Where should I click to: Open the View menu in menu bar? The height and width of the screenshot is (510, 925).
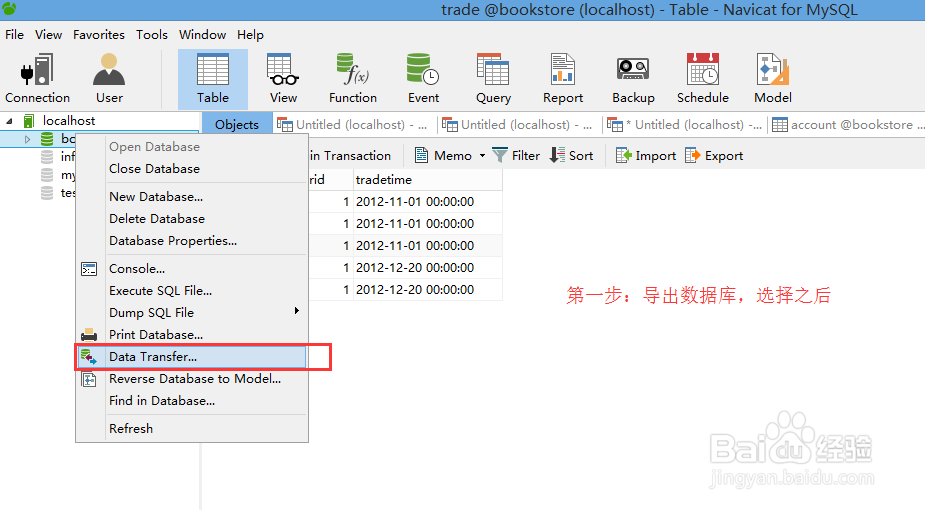48,35
